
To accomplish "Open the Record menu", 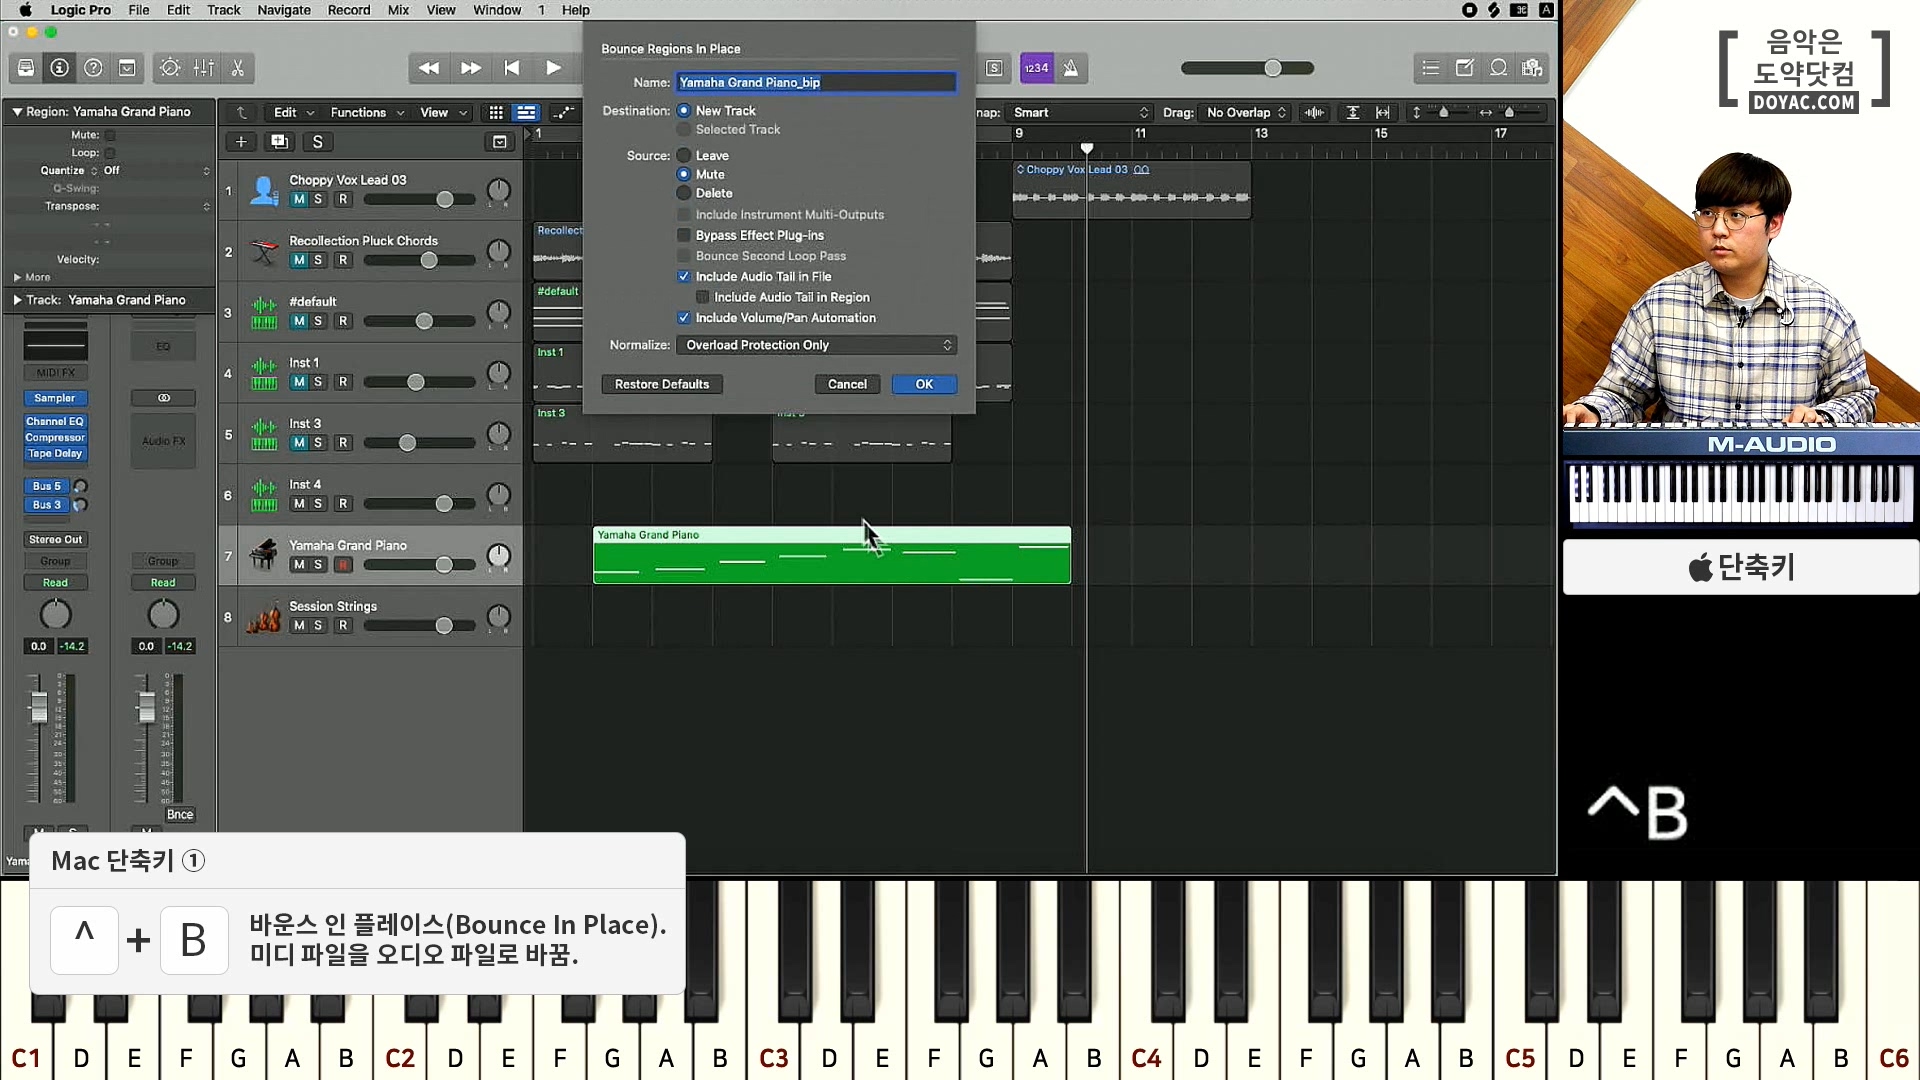I will (349, 10).
